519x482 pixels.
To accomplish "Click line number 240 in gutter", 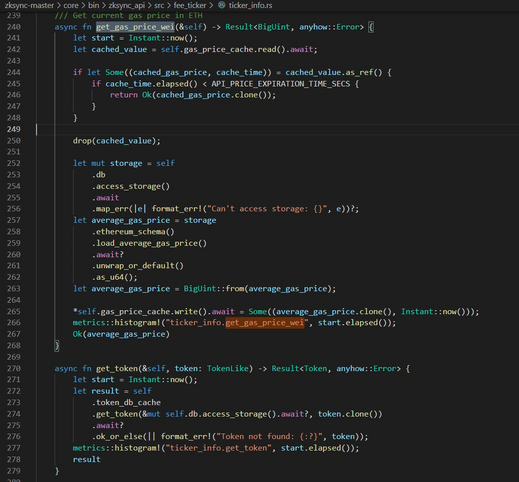I will (x=14, y=27).
